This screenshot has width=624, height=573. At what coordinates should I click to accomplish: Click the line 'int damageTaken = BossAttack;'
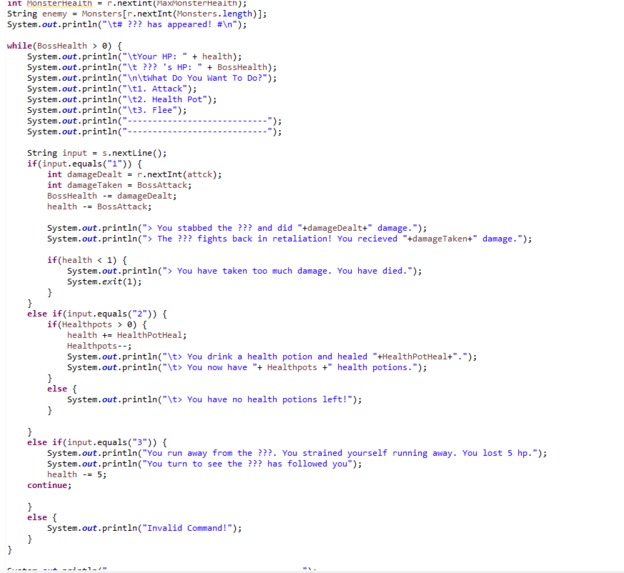click(119, 185)
